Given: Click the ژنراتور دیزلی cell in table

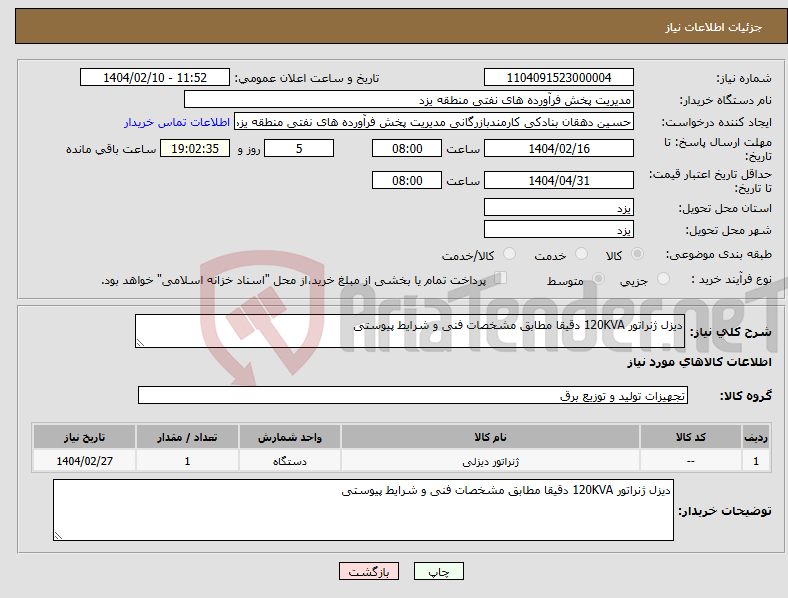Looking at the screenshot, I should [490, 461].
